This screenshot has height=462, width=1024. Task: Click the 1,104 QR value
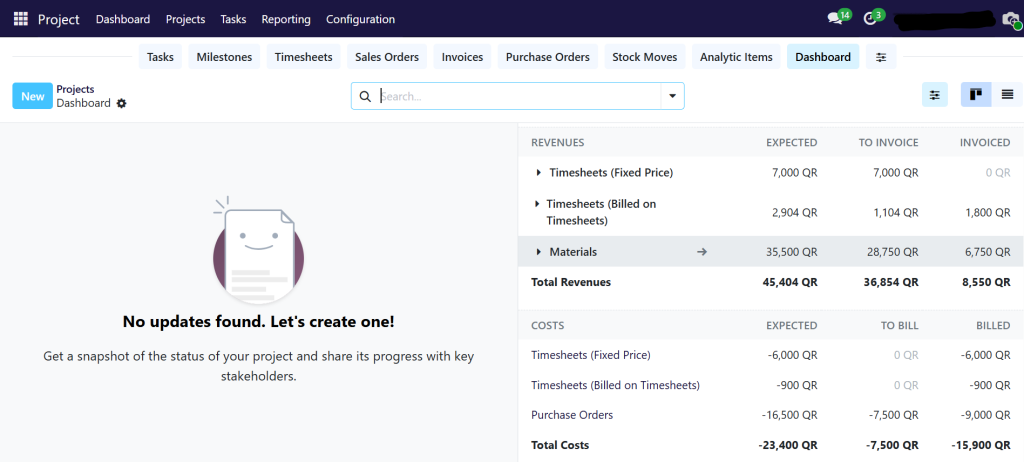point(895,212)
